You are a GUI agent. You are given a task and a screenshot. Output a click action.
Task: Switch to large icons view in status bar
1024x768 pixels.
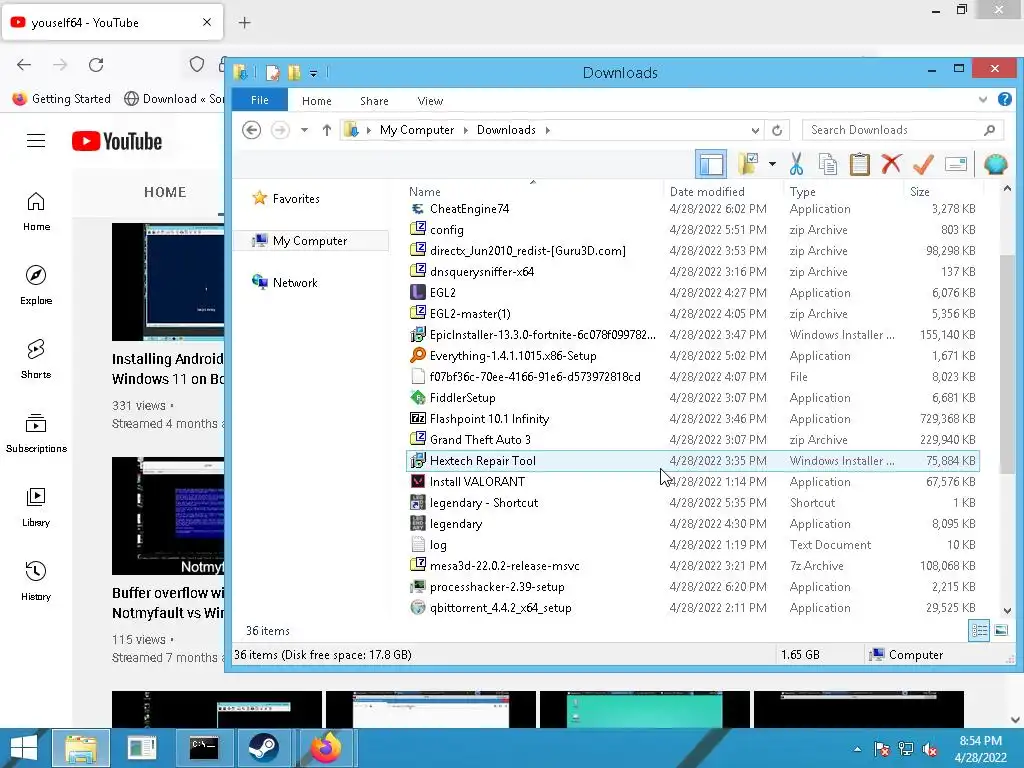[1000, 630]
